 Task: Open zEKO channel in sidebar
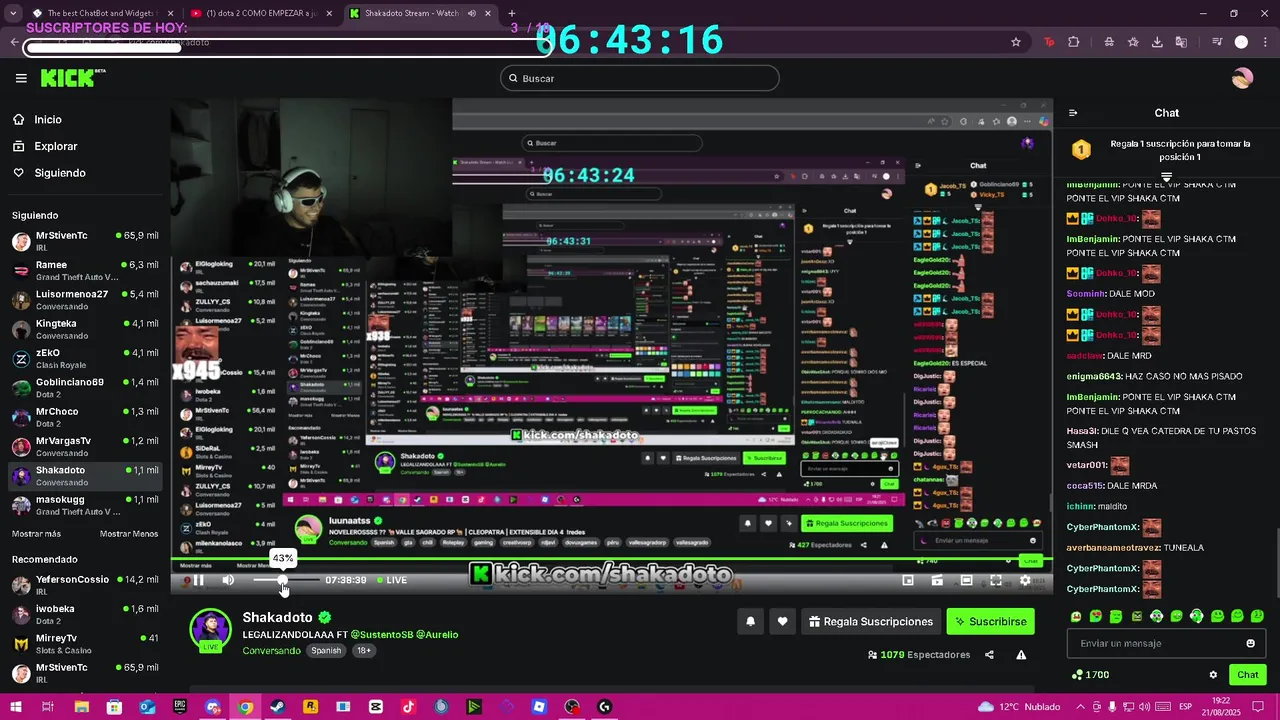pyautogui.click(x=85, y=358)
